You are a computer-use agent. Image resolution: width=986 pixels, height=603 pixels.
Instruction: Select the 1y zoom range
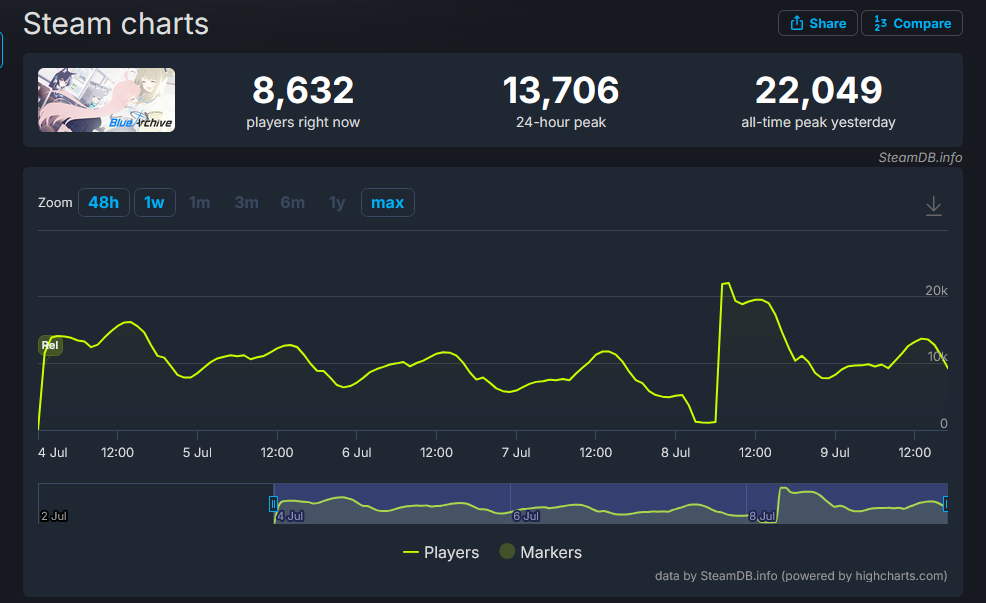337,202
